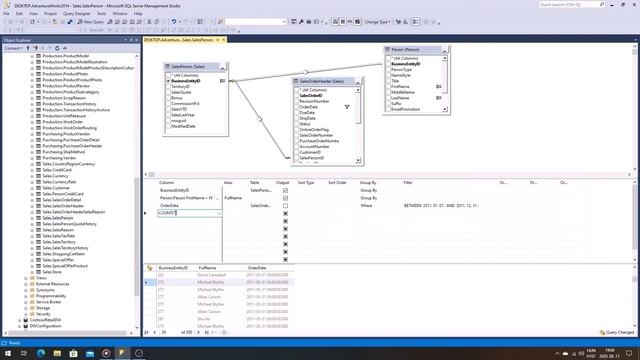Go to the next record in results navigation
The image size is (640, 360).
click(x=199, y=333)
